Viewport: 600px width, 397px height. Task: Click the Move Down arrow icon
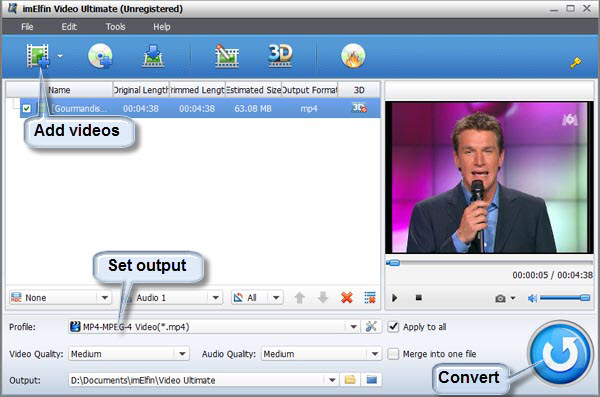(323, 297)
